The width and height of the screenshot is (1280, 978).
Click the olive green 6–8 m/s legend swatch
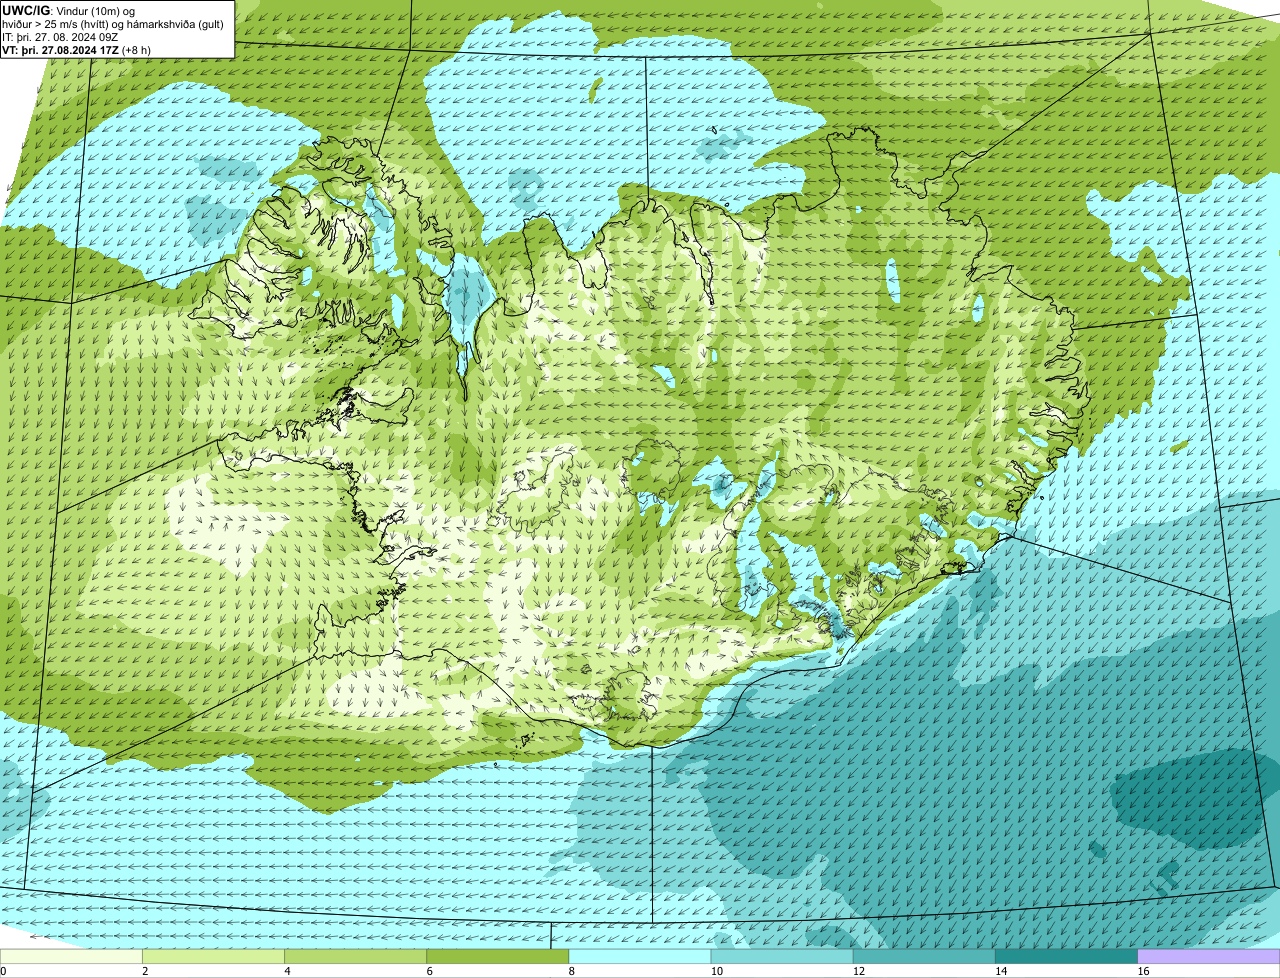(498, 956)
